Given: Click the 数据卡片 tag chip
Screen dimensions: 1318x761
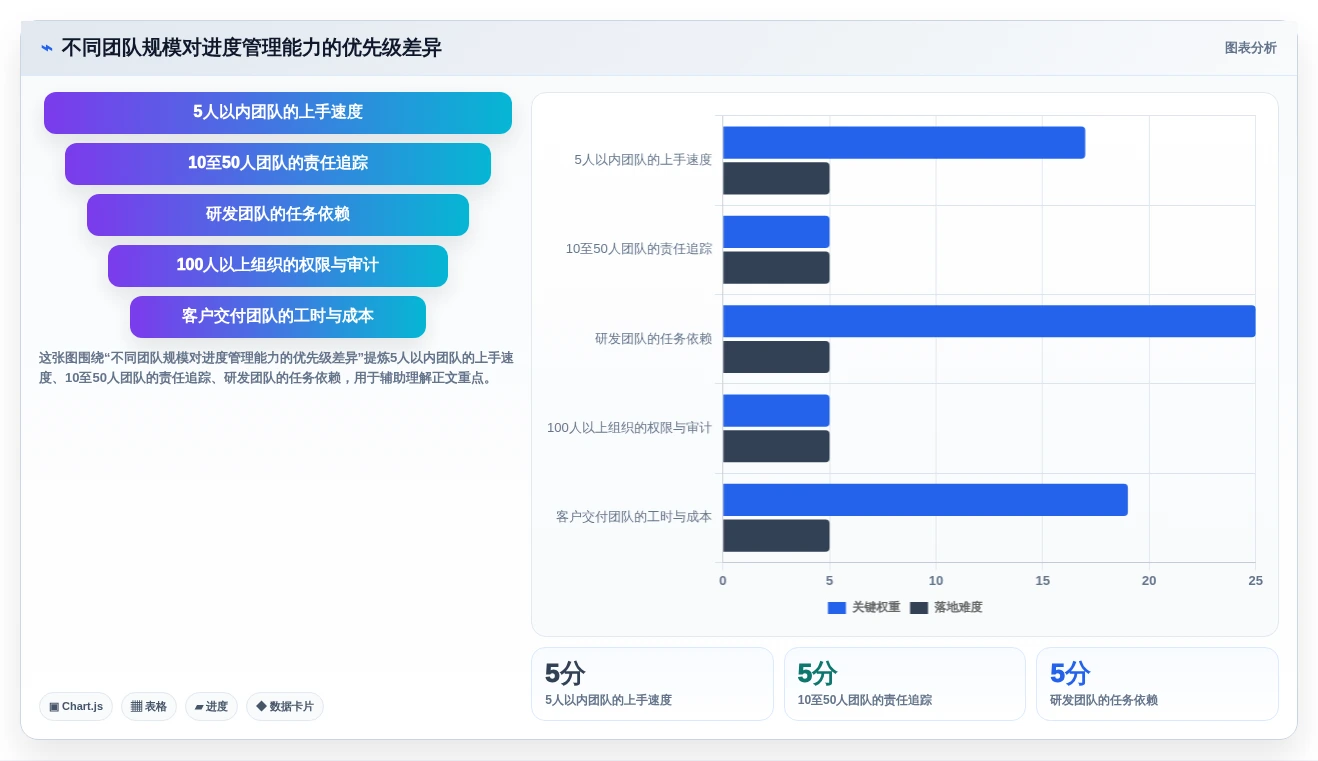Looking at the screenshot, I should (x=285, y=707).
